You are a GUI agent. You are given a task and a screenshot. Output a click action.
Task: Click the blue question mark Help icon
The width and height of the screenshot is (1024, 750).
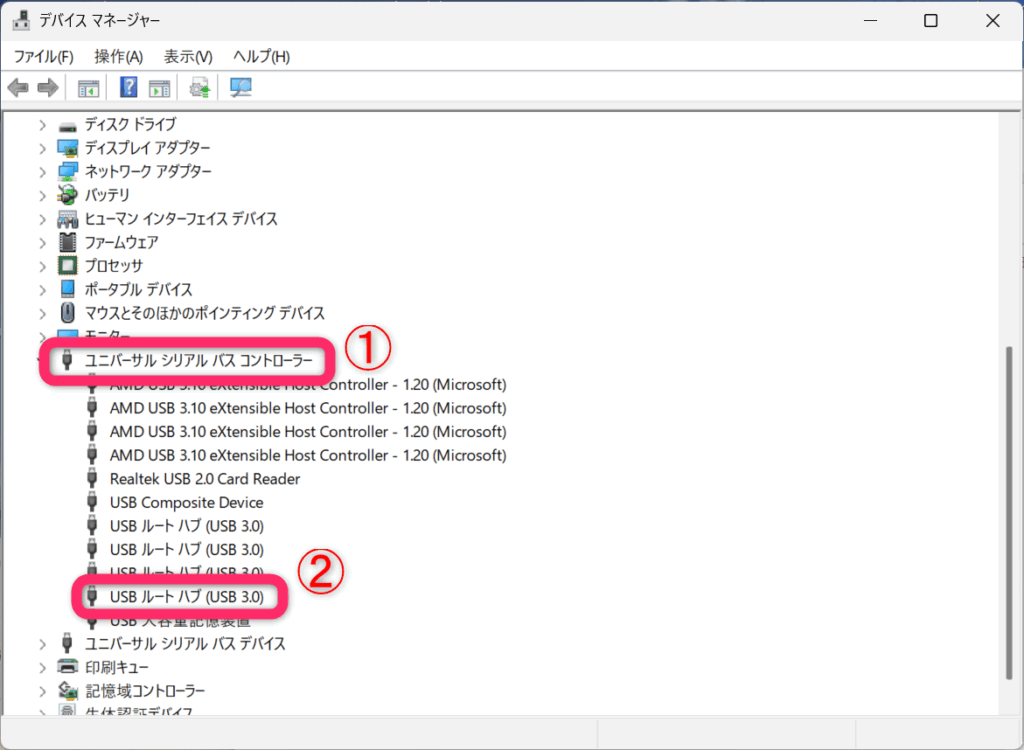coord(129,88)
